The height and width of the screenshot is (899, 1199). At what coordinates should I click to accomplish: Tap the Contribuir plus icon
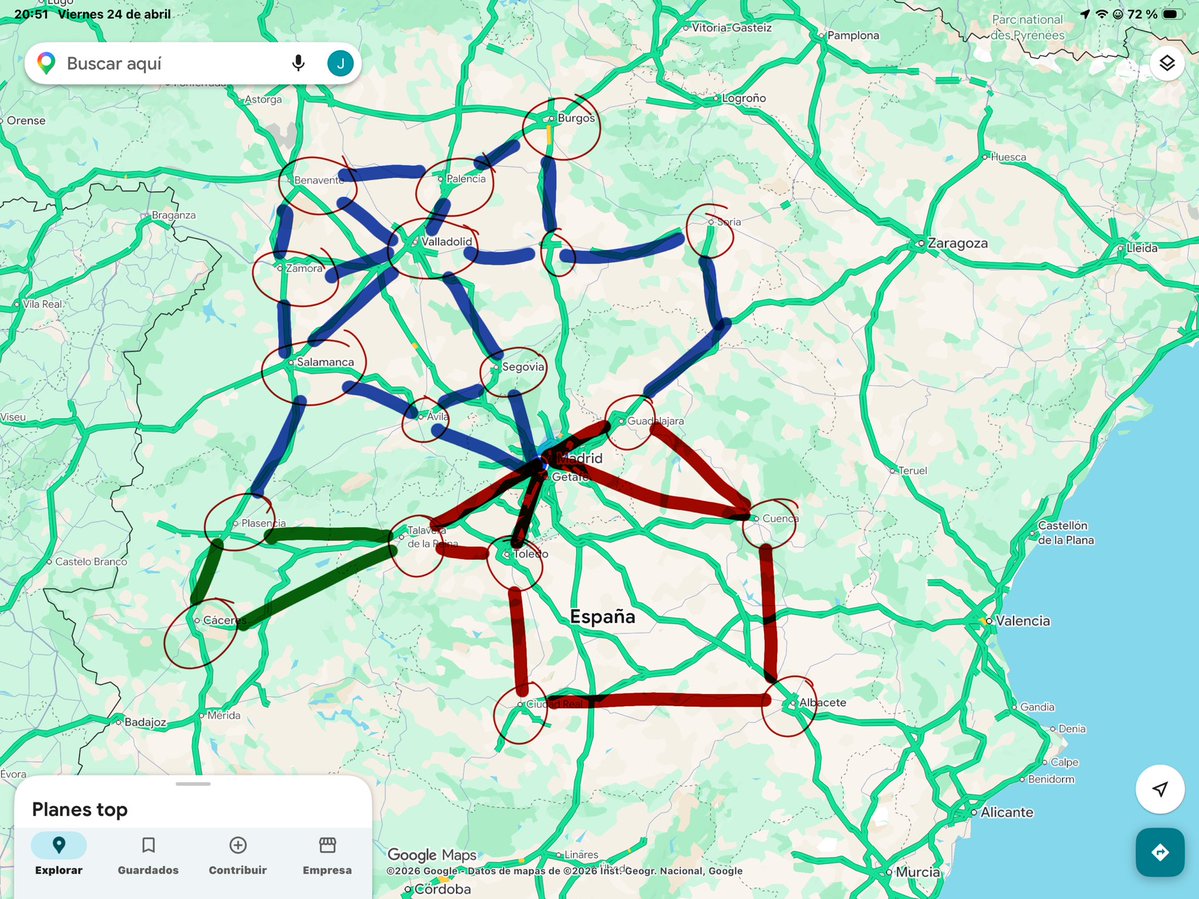[237, 845]
